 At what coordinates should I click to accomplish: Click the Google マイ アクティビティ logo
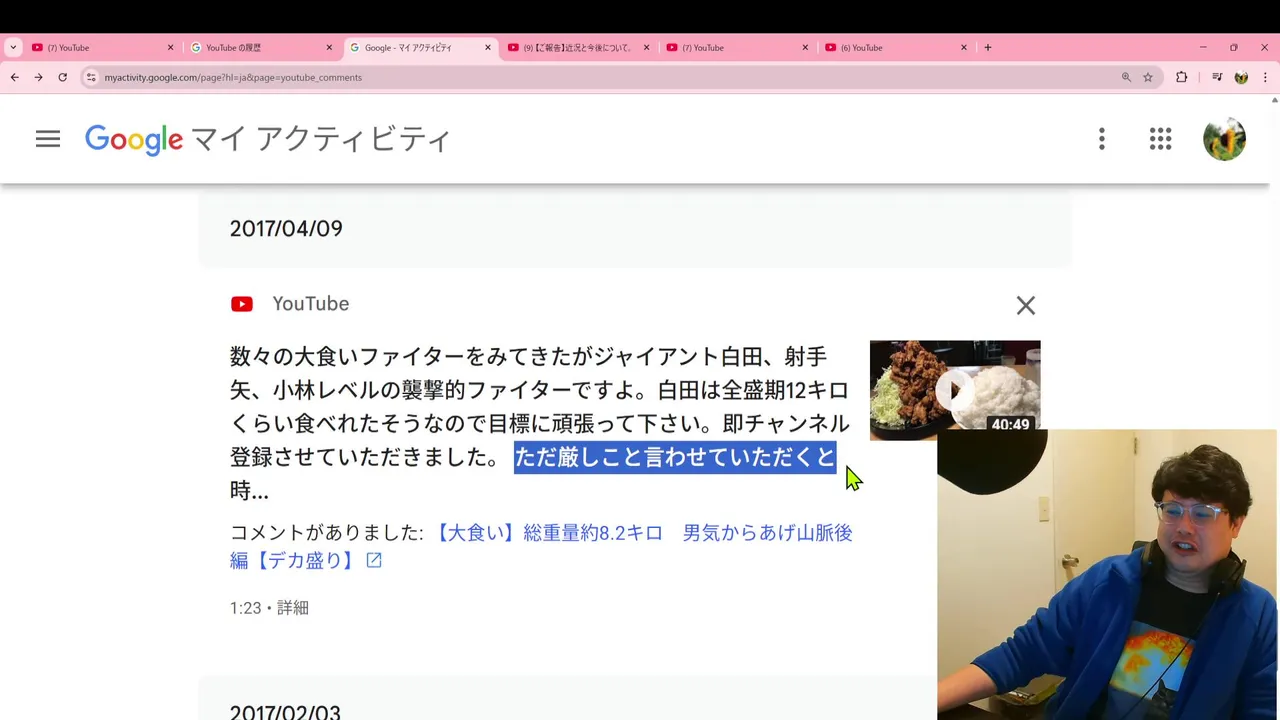tap(268, 139)
